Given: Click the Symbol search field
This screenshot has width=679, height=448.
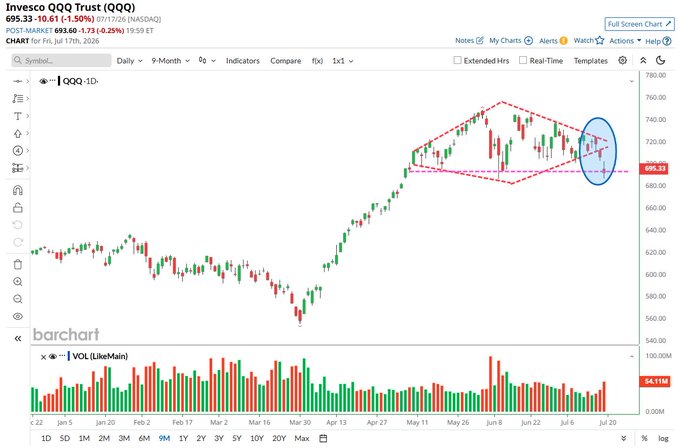Looking at the screenshot, I should point(61,61).
